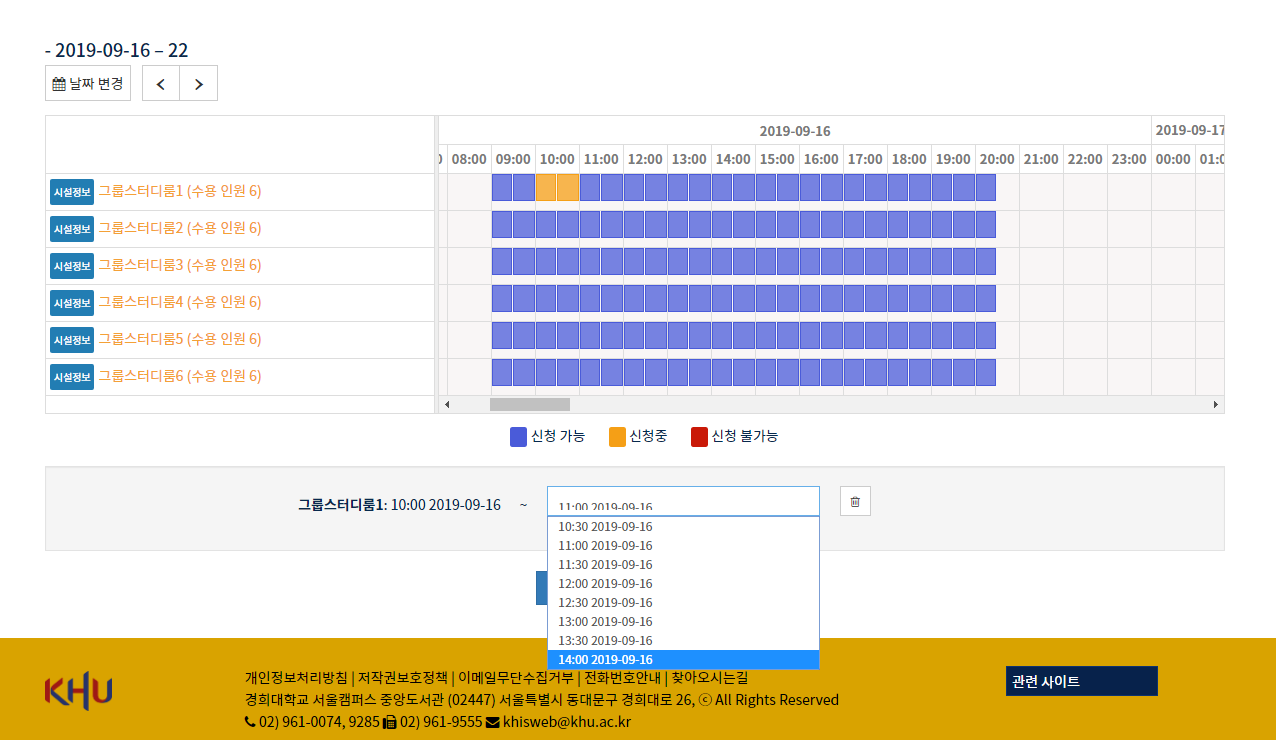
Task: Click the 14:00 time column header
Action: pyautogui.click(x=733, y=159)
